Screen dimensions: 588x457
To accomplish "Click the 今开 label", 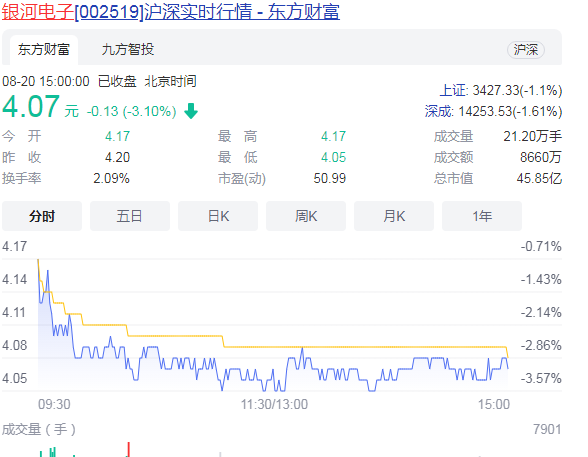I will [22, 136].
